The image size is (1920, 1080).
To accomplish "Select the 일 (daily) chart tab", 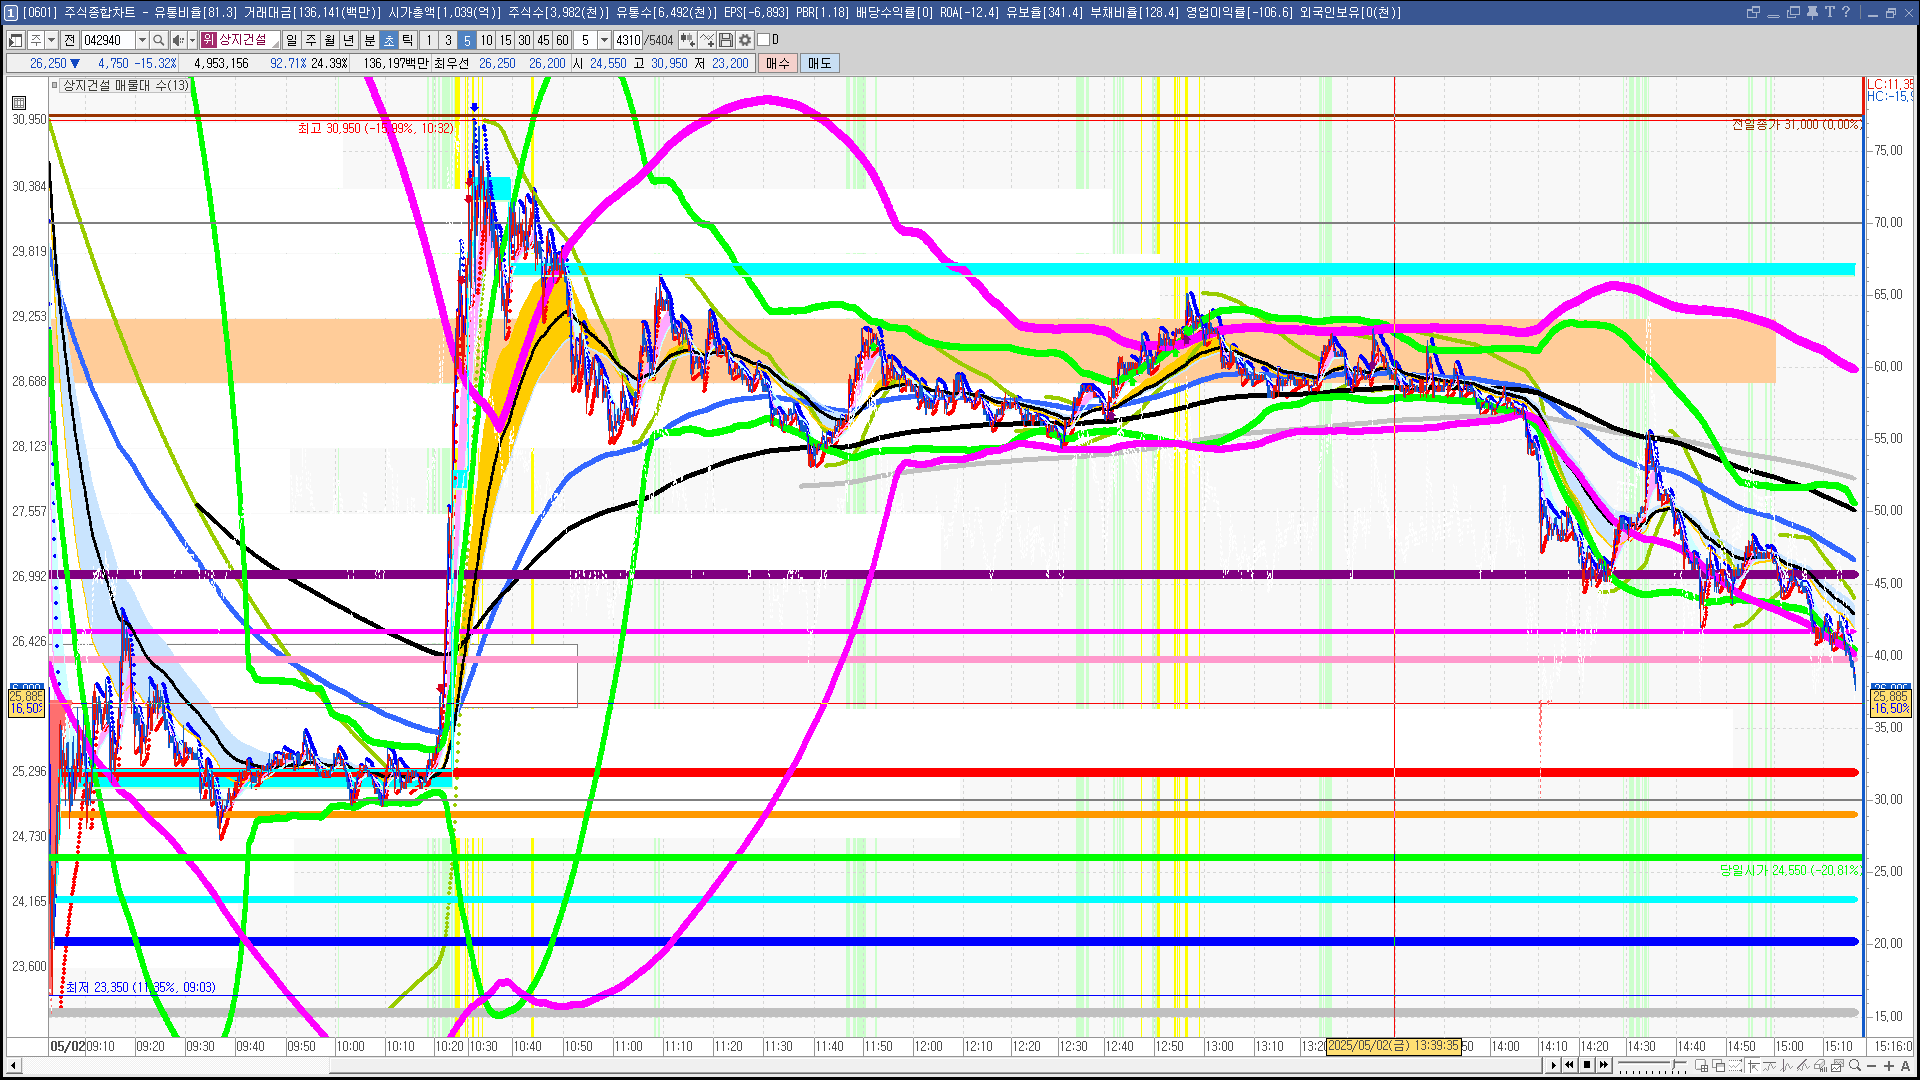I will click(291, 40).
